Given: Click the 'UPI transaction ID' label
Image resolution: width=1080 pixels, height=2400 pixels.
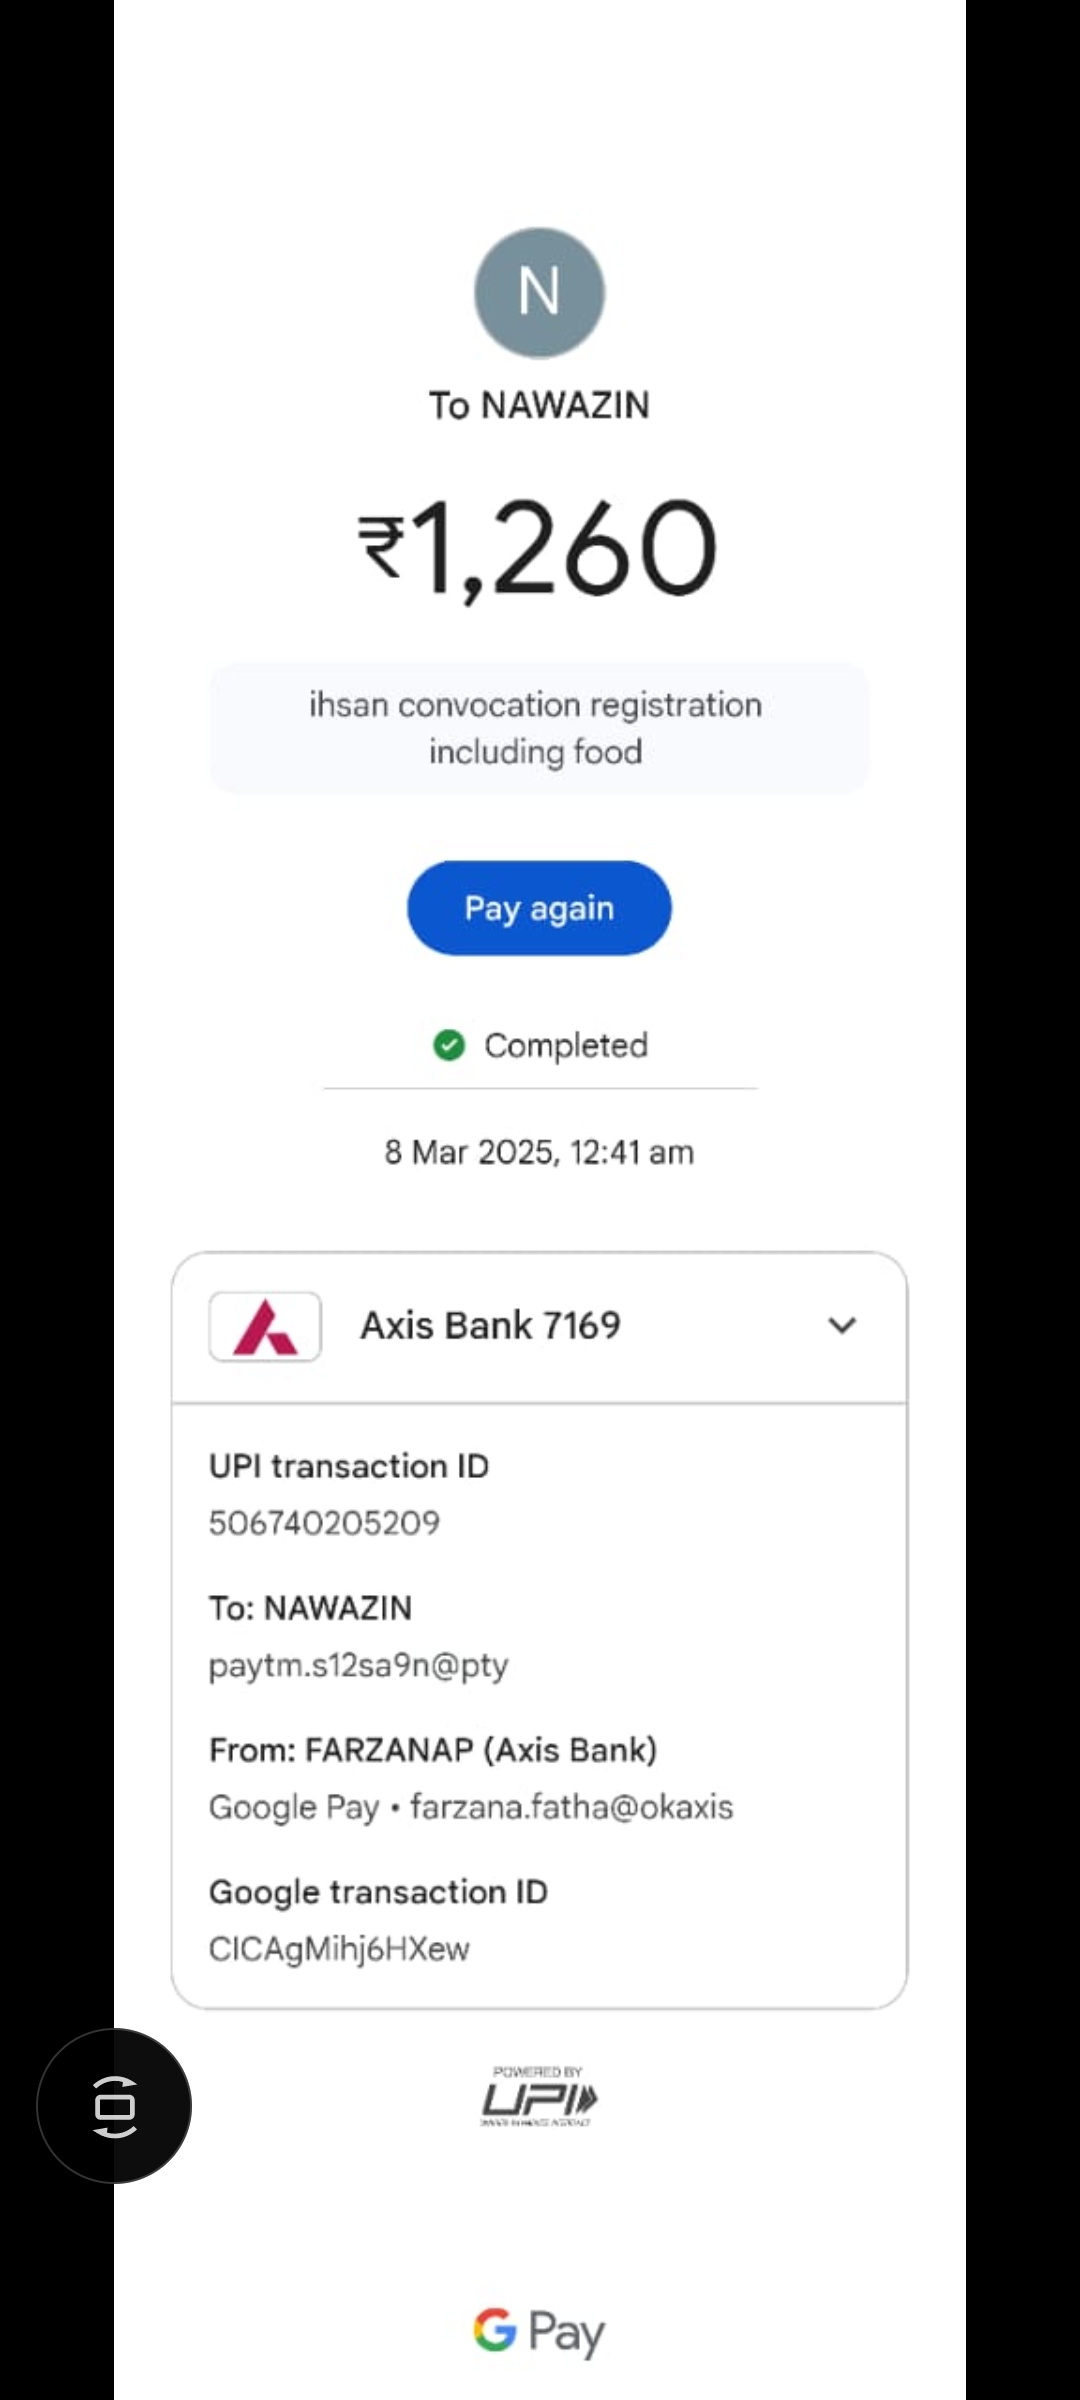Looking at the screenshot, I should tap(349, 1466).
